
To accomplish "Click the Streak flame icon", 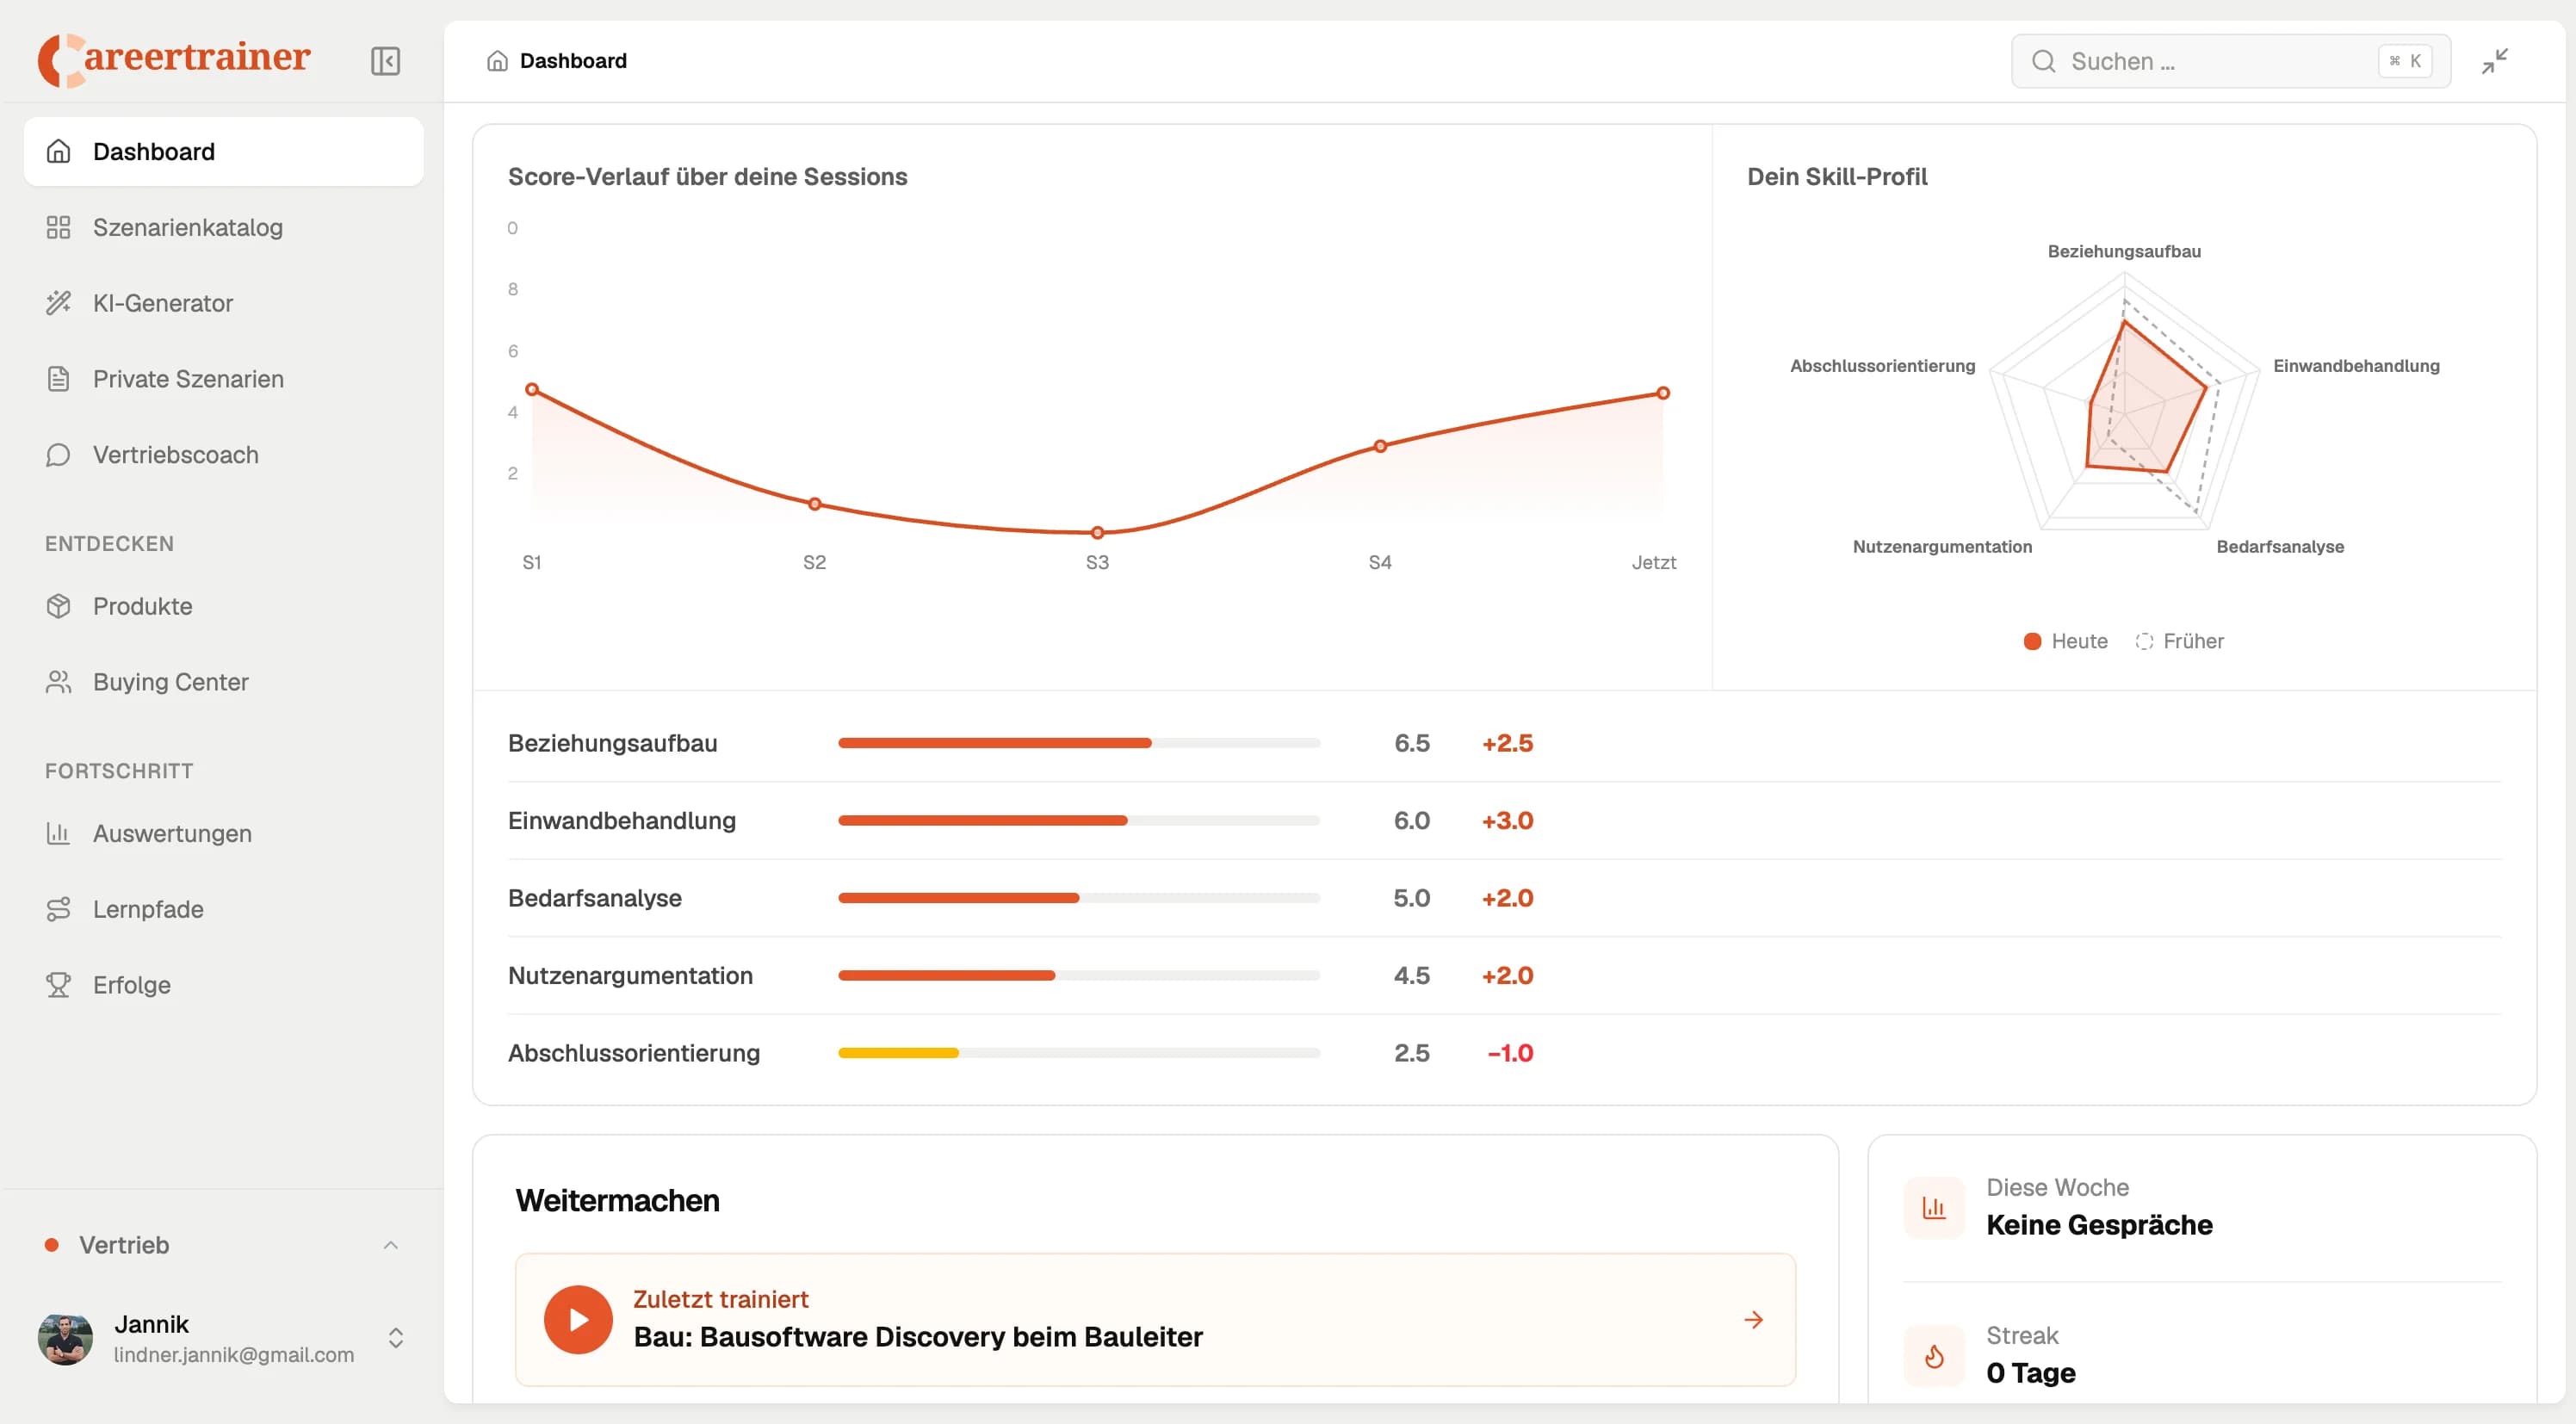I will point(1934,1356).
